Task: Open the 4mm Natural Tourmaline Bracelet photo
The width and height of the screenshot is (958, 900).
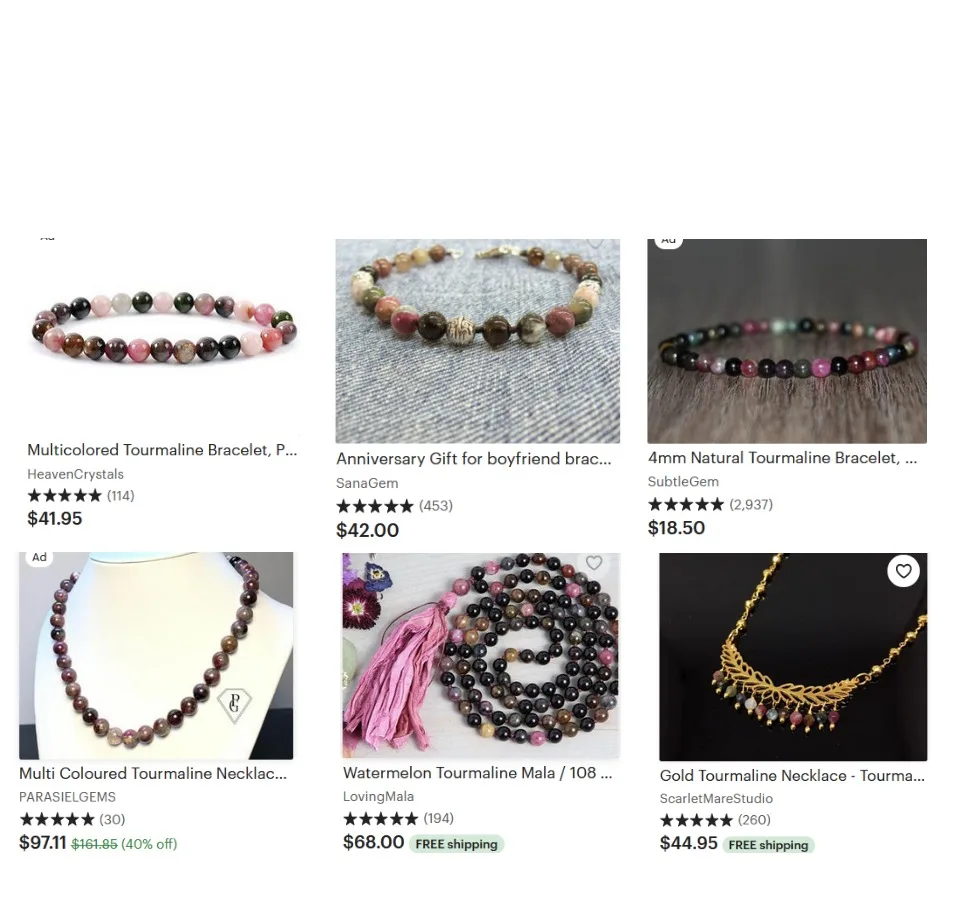Action: [x=787, y=341]
